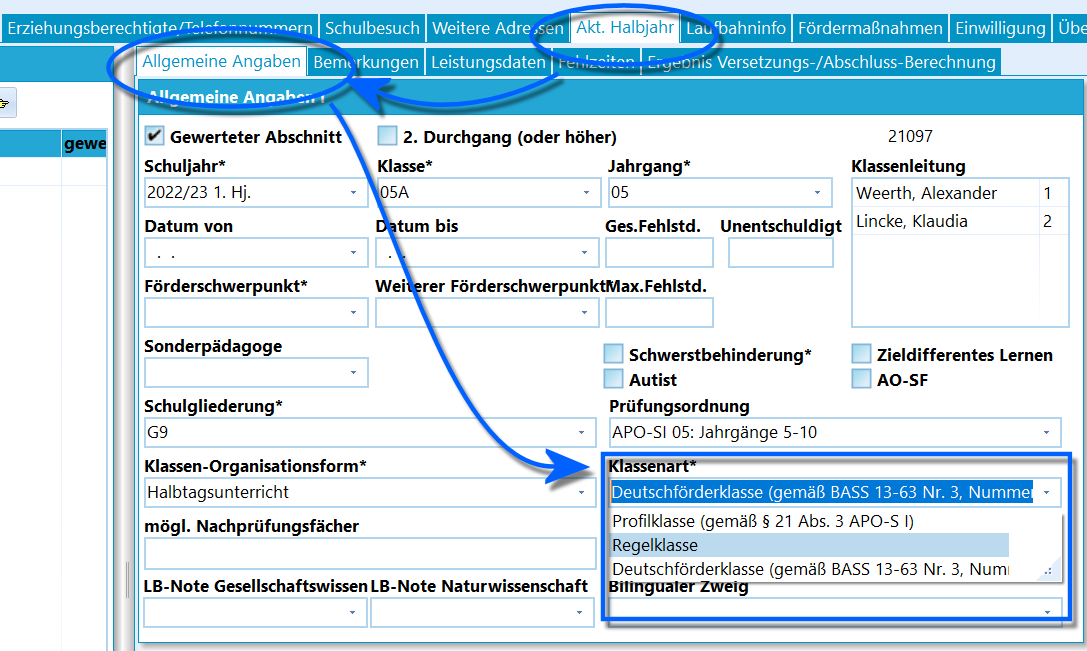Select the Akt. Halbjahr tab
1087x651 pixels.
click(x=625, y=27)
